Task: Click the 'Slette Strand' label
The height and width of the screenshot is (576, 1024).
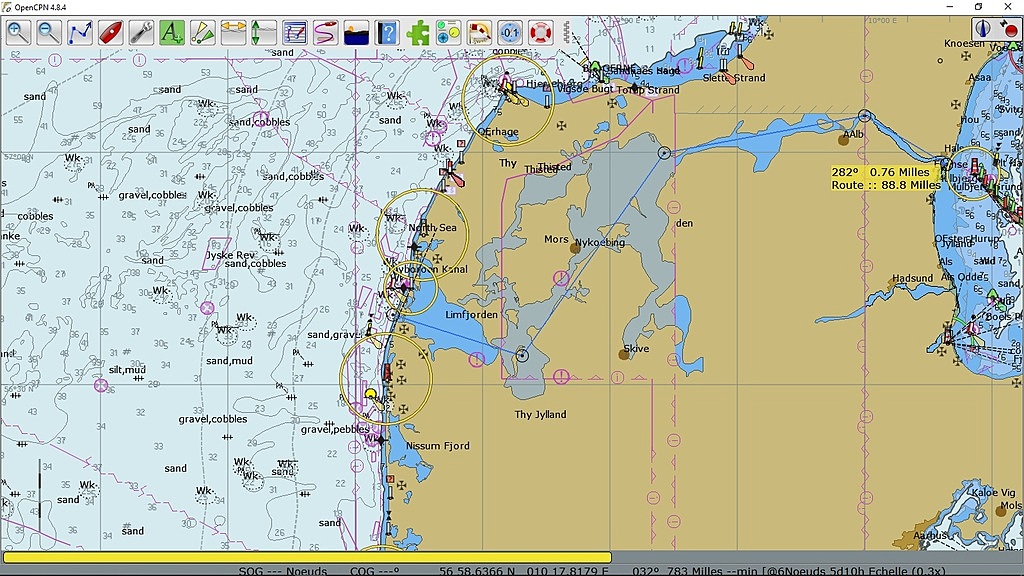Action: click(734, 78)
